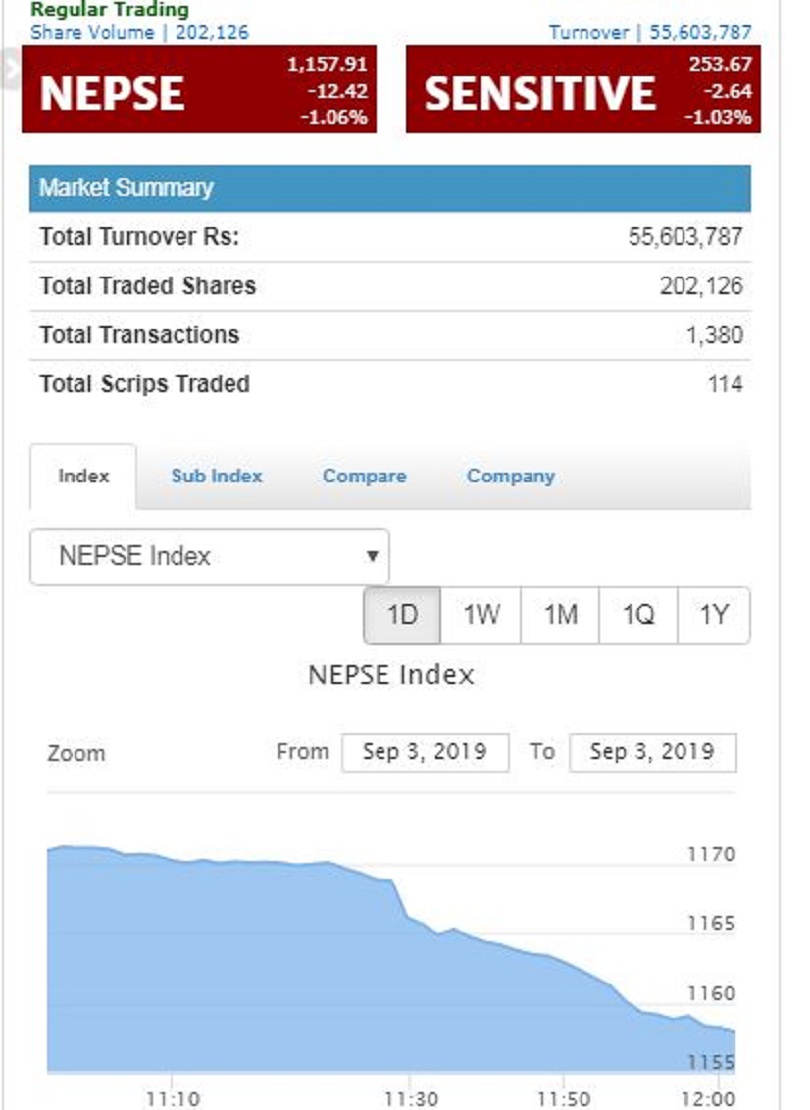
Task: Switch to the Sub Index tab
Action: point(216,476)
